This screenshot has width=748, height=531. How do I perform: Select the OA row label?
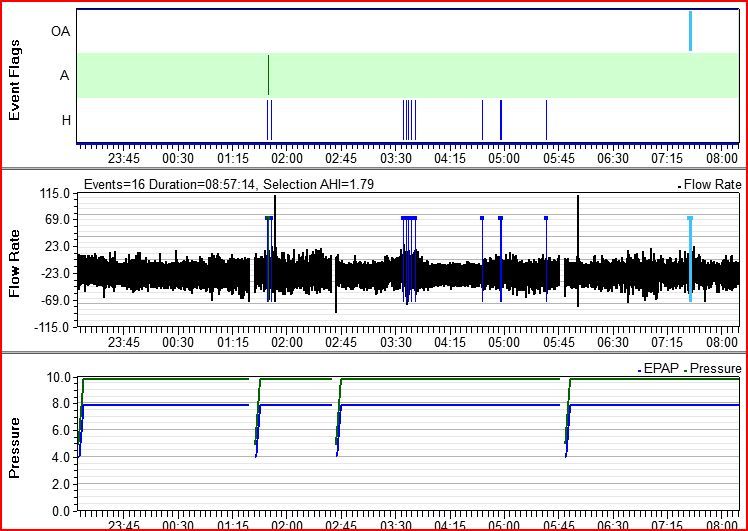(x=60, y=31)
